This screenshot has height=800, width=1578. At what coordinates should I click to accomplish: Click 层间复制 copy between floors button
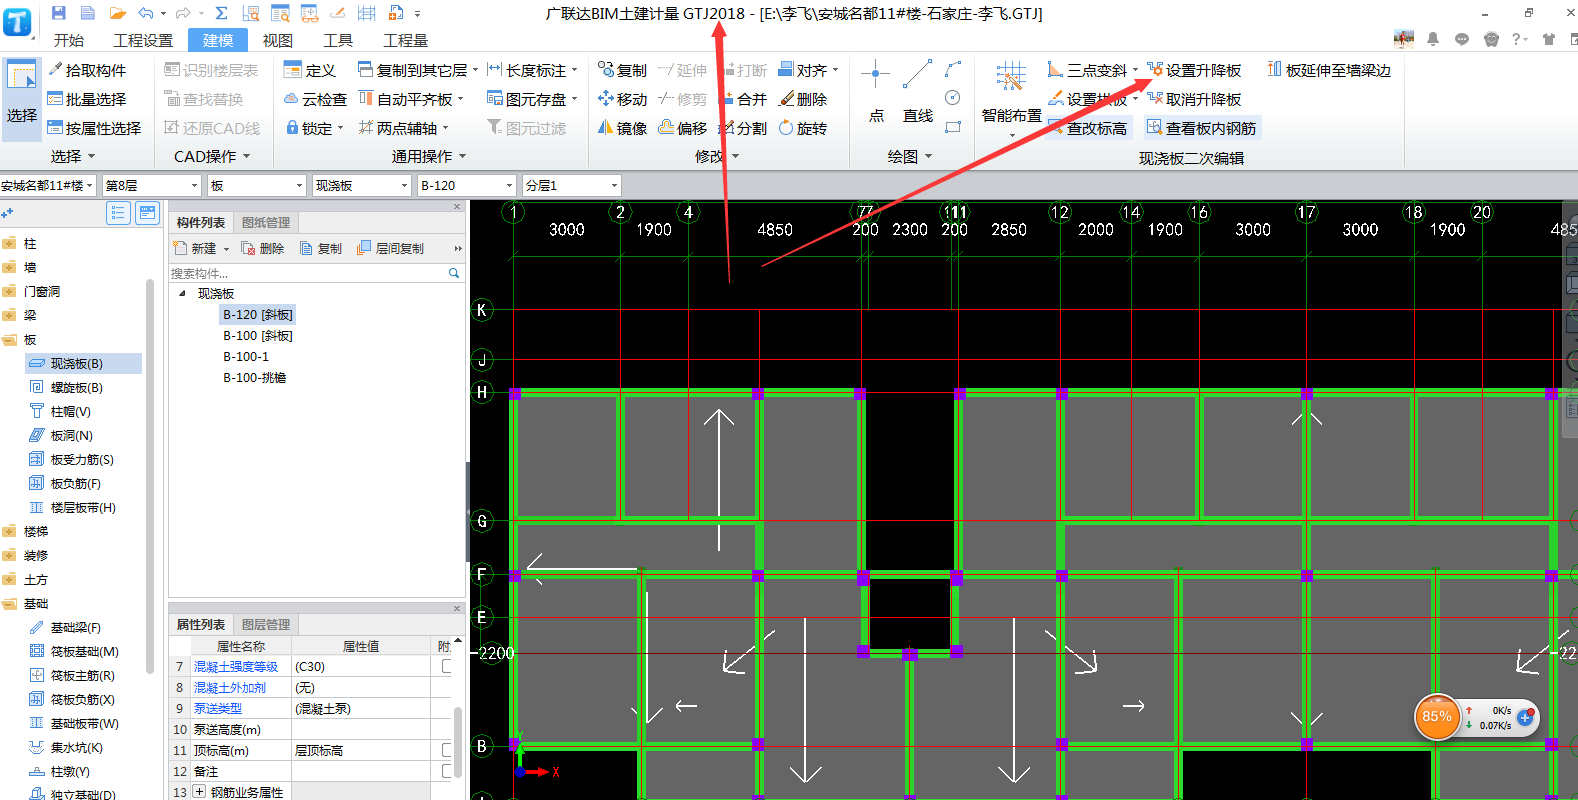point(391,248)
